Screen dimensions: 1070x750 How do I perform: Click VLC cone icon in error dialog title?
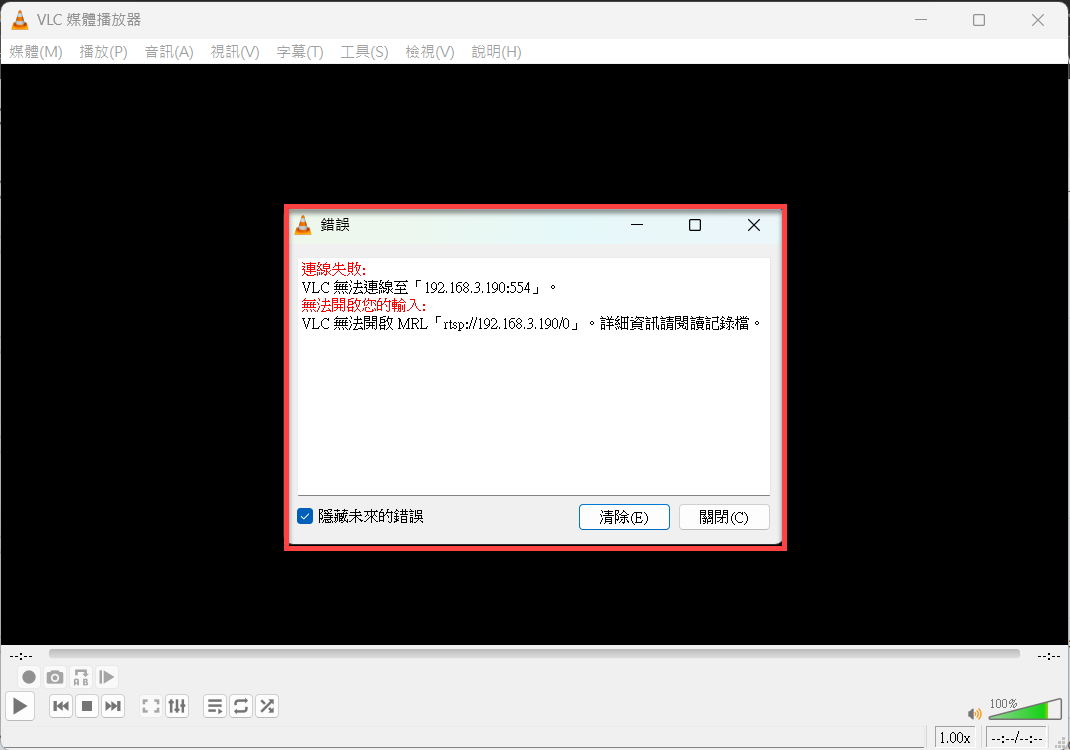pyautogui.click(x=303, y=225)
